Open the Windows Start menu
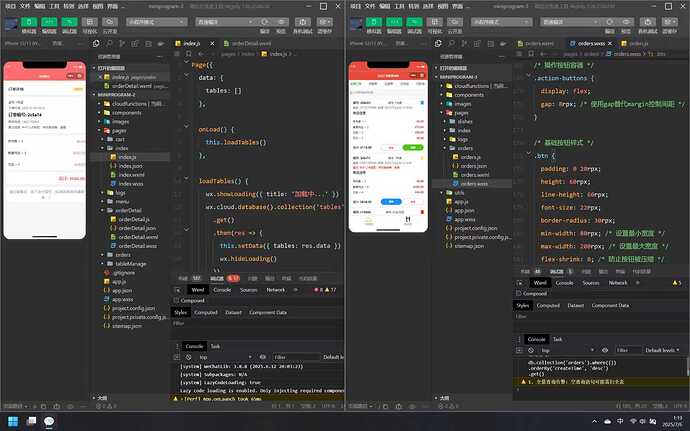The width and height of the screenshot is (690, 431). [13, 421]
